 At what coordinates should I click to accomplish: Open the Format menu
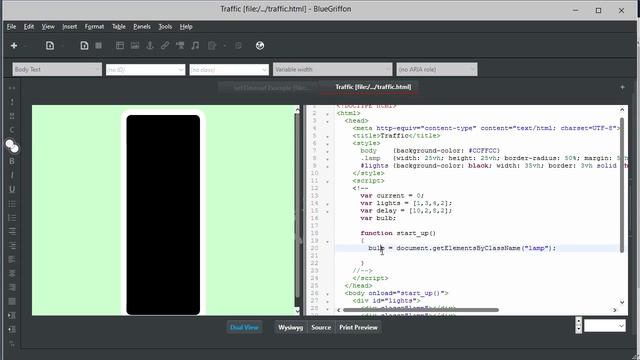click(x=94, y=27)
